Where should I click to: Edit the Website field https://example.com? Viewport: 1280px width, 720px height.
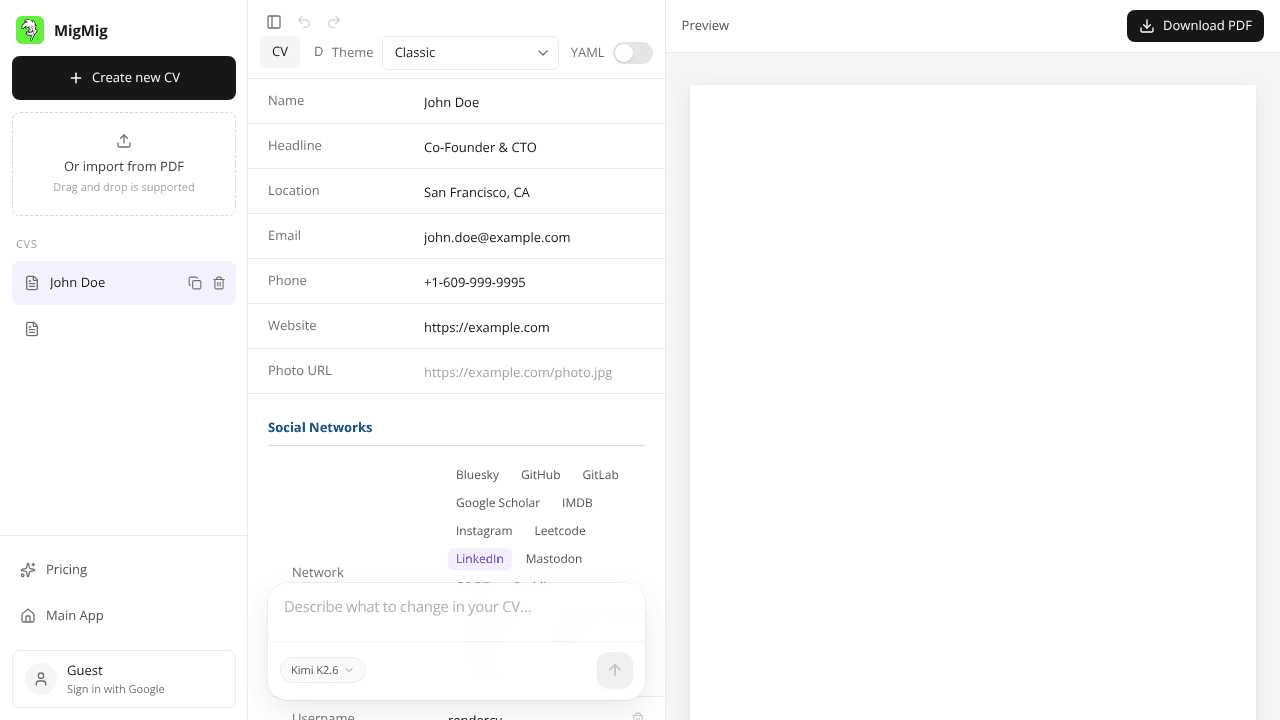click(x=534, y=327)
